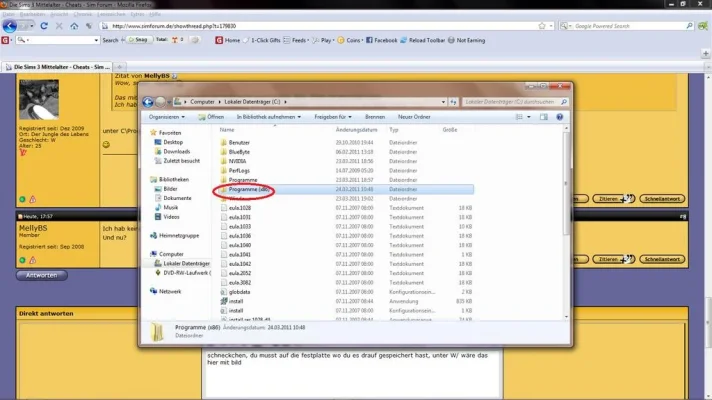Image resolution: width=712 pixels, height=400 pixels.
Task: Click the Explorer file list vertical scrollbar
Action: coord(566,222)
